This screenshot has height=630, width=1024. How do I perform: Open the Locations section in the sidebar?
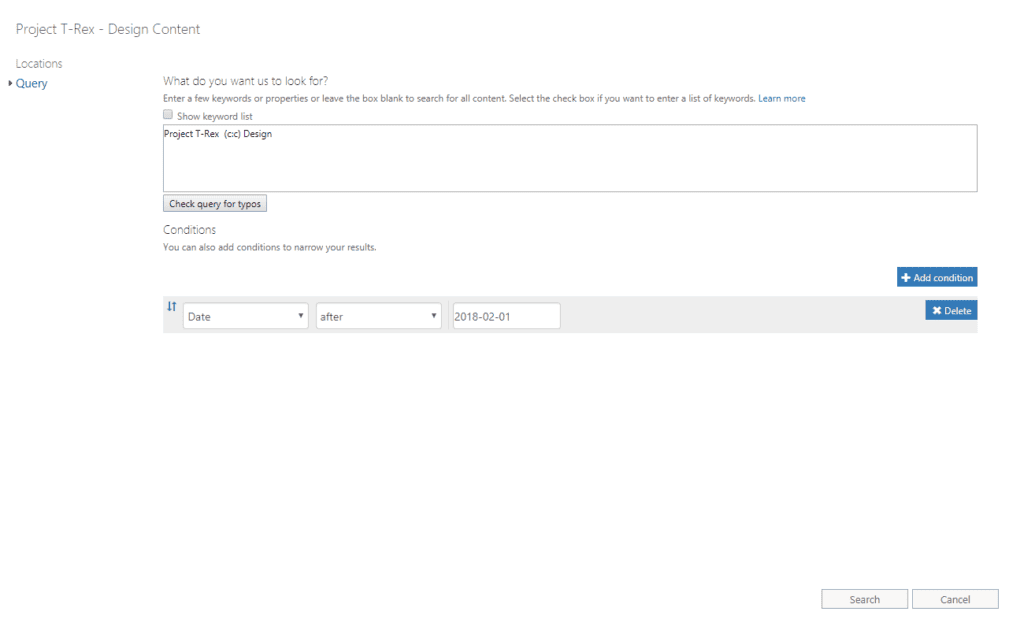[x=39, y=64]
